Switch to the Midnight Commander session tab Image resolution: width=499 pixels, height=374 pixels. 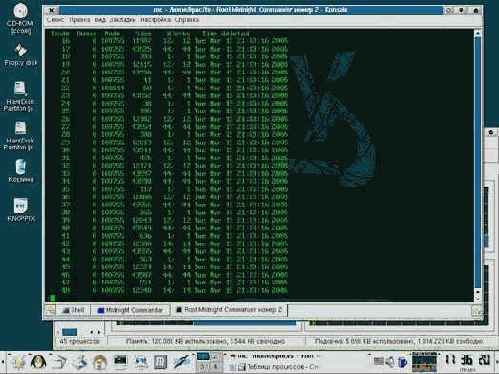(x=130, y=310)
